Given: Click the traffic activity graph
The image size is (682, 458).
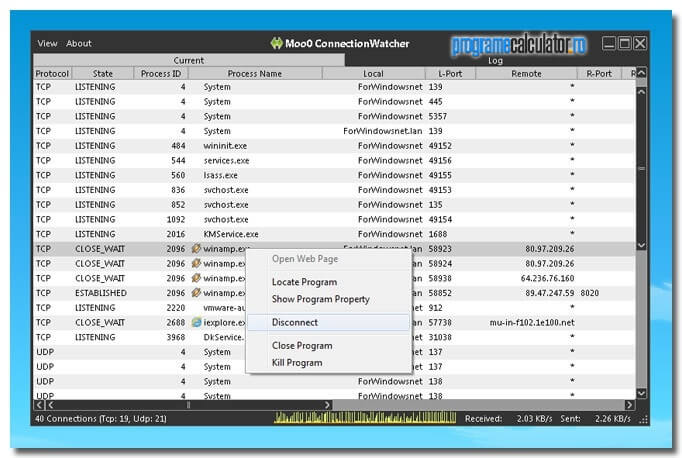Looking at the screenshot, I should point(365,418).
